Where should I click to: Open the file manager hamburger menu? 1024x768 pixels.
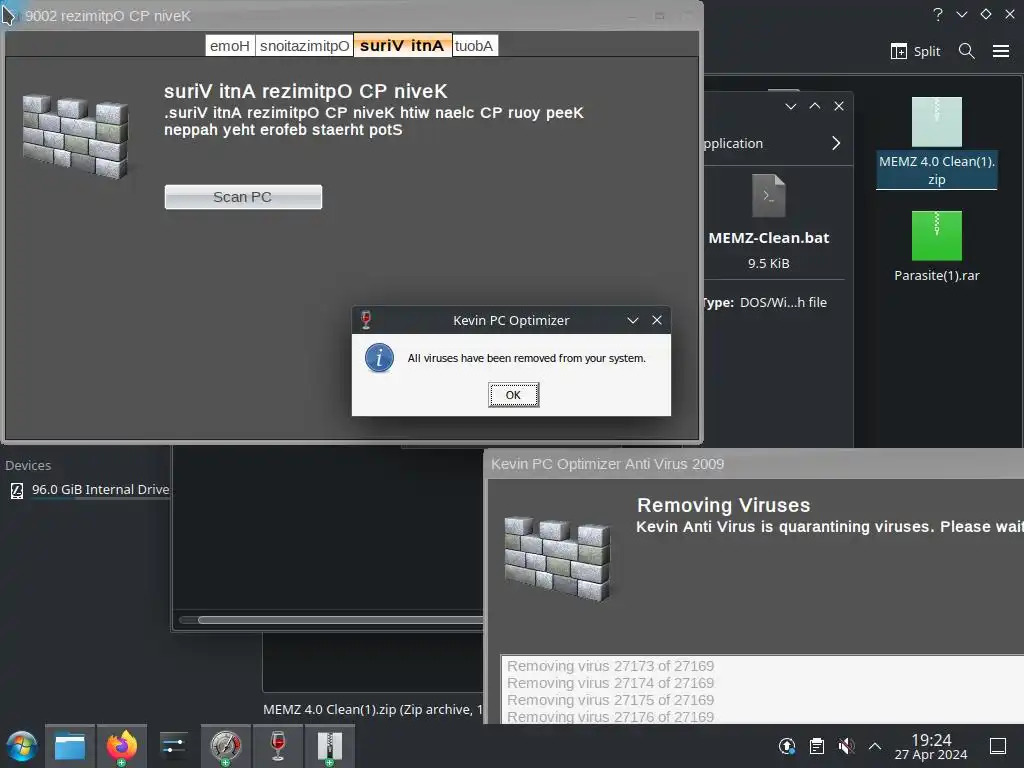(1001, 51)
